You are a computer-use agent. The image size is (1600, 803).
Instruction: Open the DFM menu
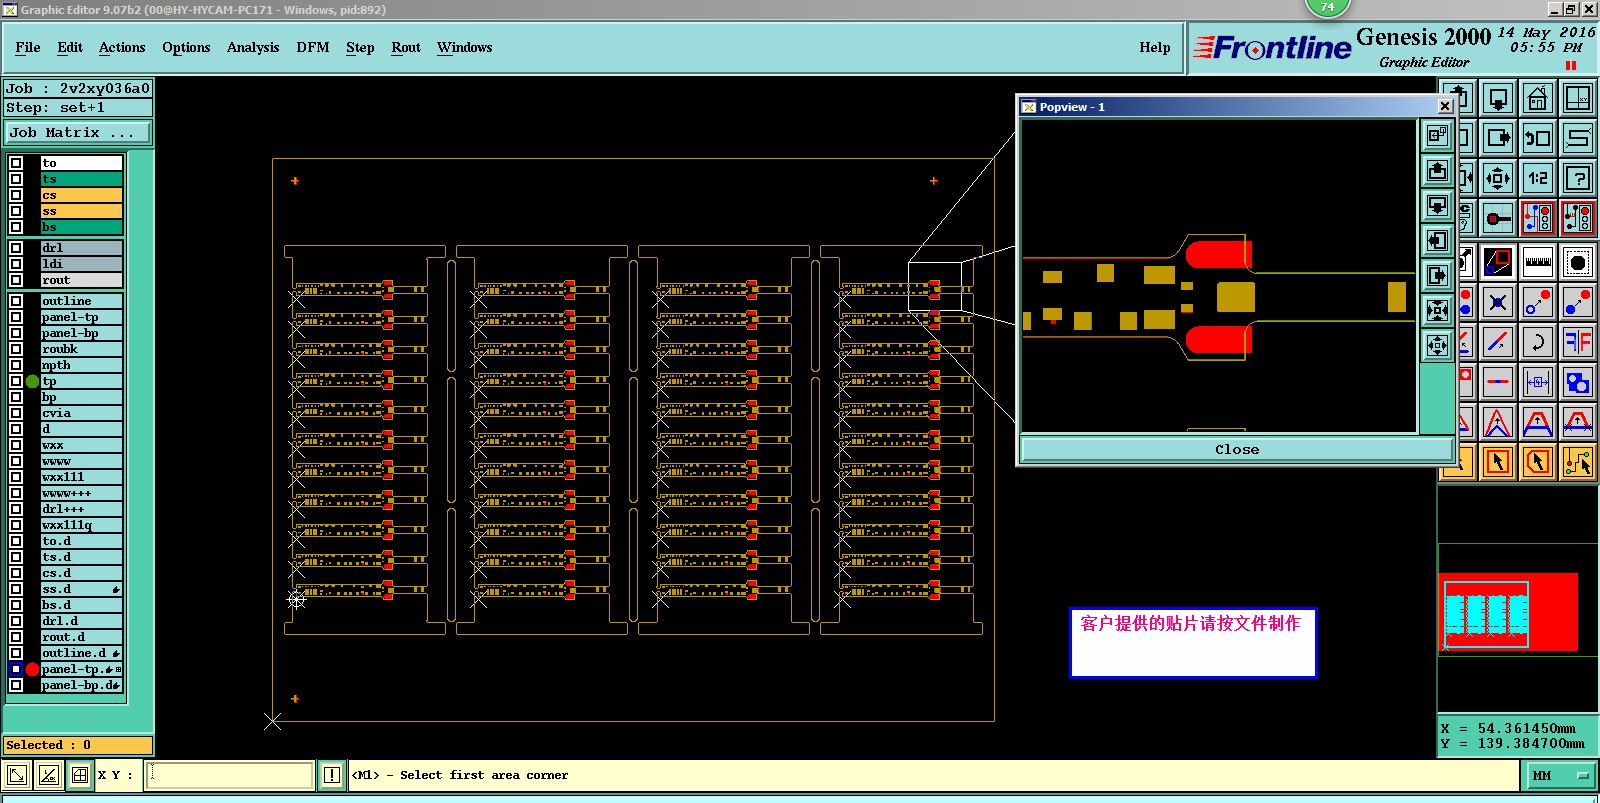click(x=312, y=47)
